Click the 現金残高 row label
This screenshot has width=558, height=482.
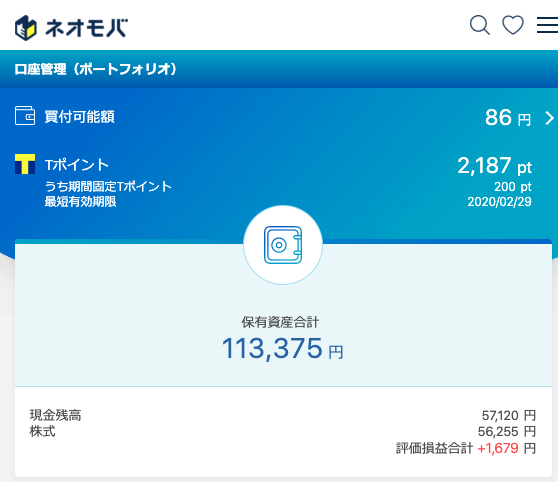pyautogui.click(x=55, y=415)
